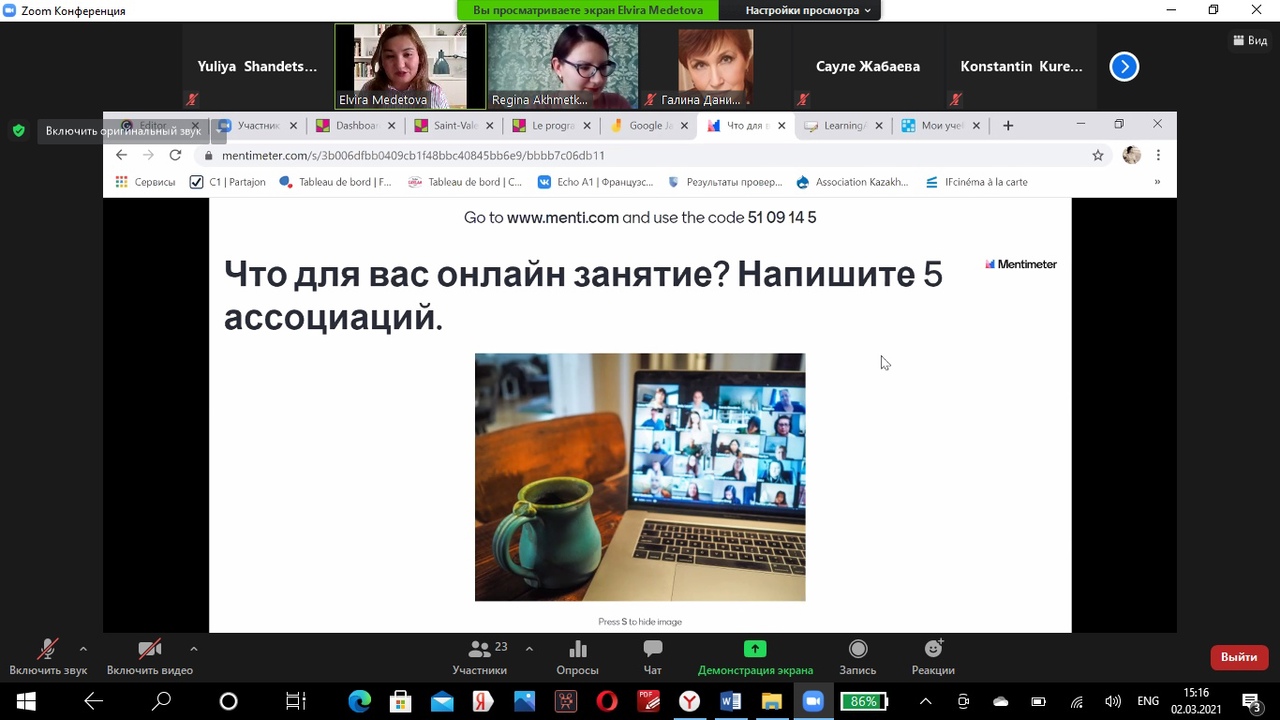The height and width of the screenshot is (720, 1280).
Task: Click browser back arrow
Action: tap(121, 155)
